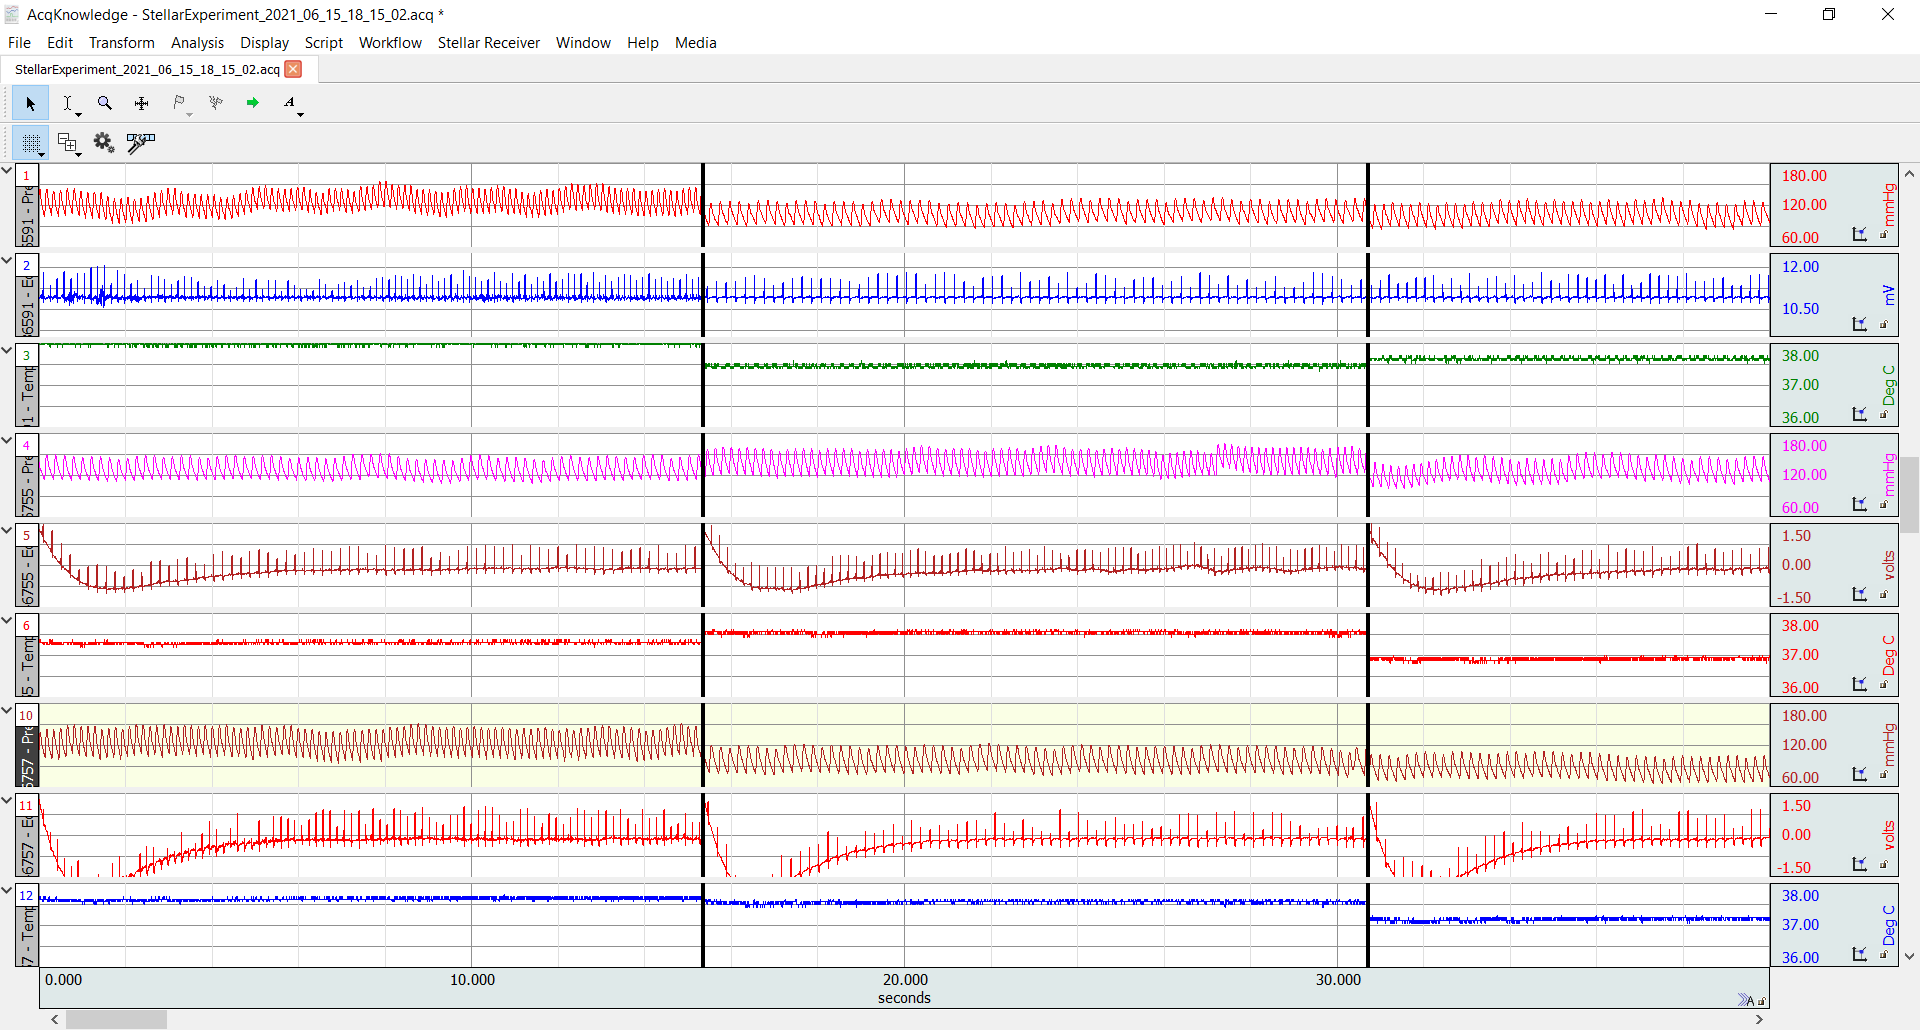Click the horizontal scroll slider at bottom left
This screenshot has width=1920, height=1030.
(115, 1017)
